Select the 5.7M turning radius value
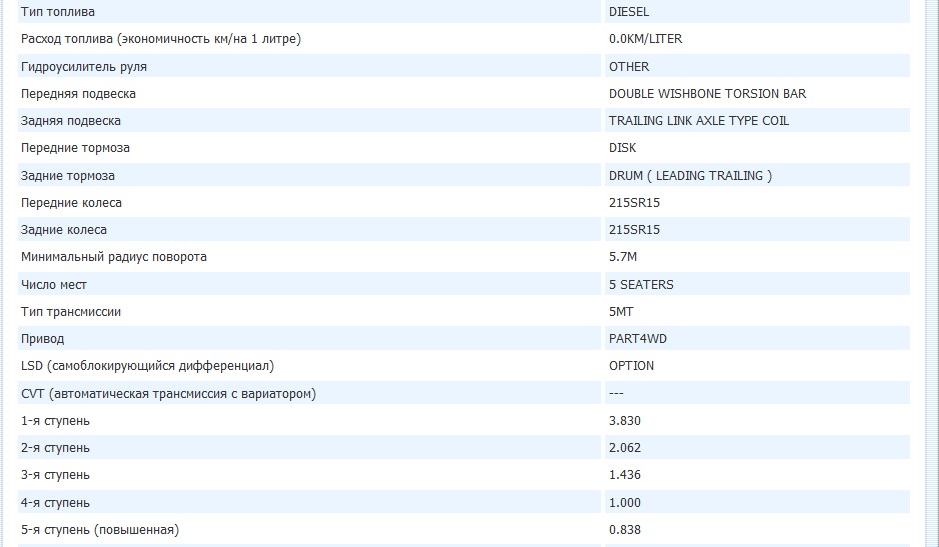Screen dimensions: 939x547 [x=622, y=257]
